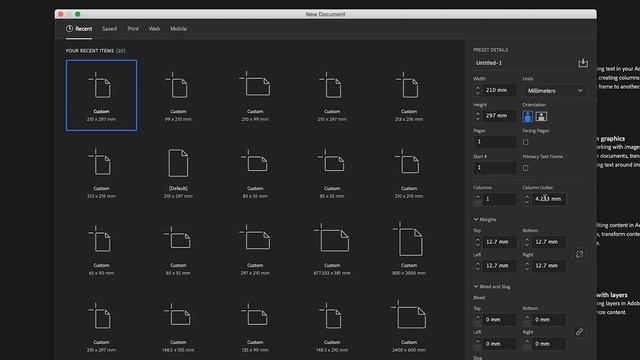
Task: Select the [Default] 210 x 297 mm preset
Action: pyautogui.click(x=178, y=173)
